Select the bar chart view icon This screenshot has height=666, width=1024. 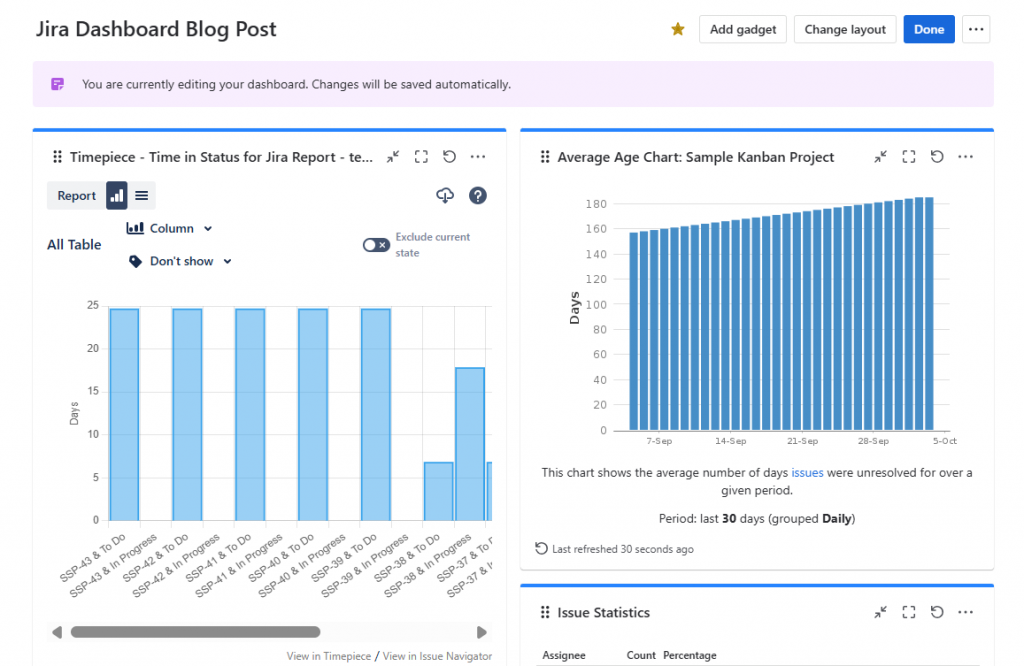(x=117, y=196)
